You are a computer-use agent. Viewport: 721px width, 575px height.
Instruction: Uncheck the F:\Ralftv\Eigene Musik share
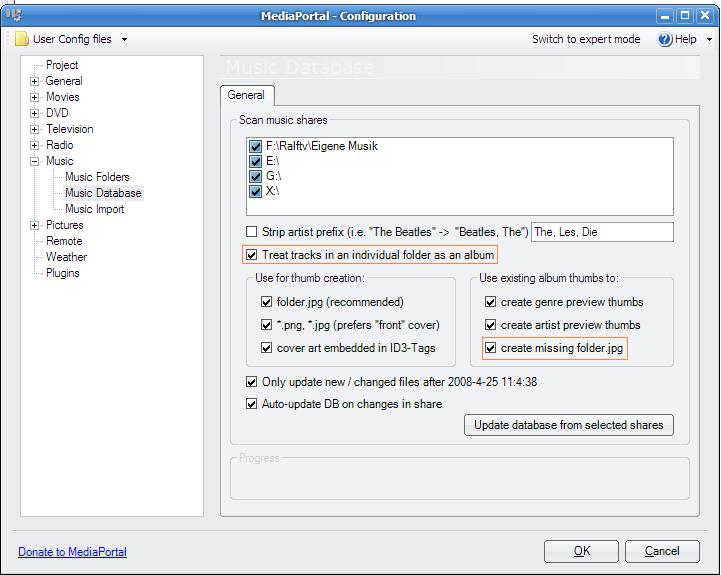(x=255, y=146)
